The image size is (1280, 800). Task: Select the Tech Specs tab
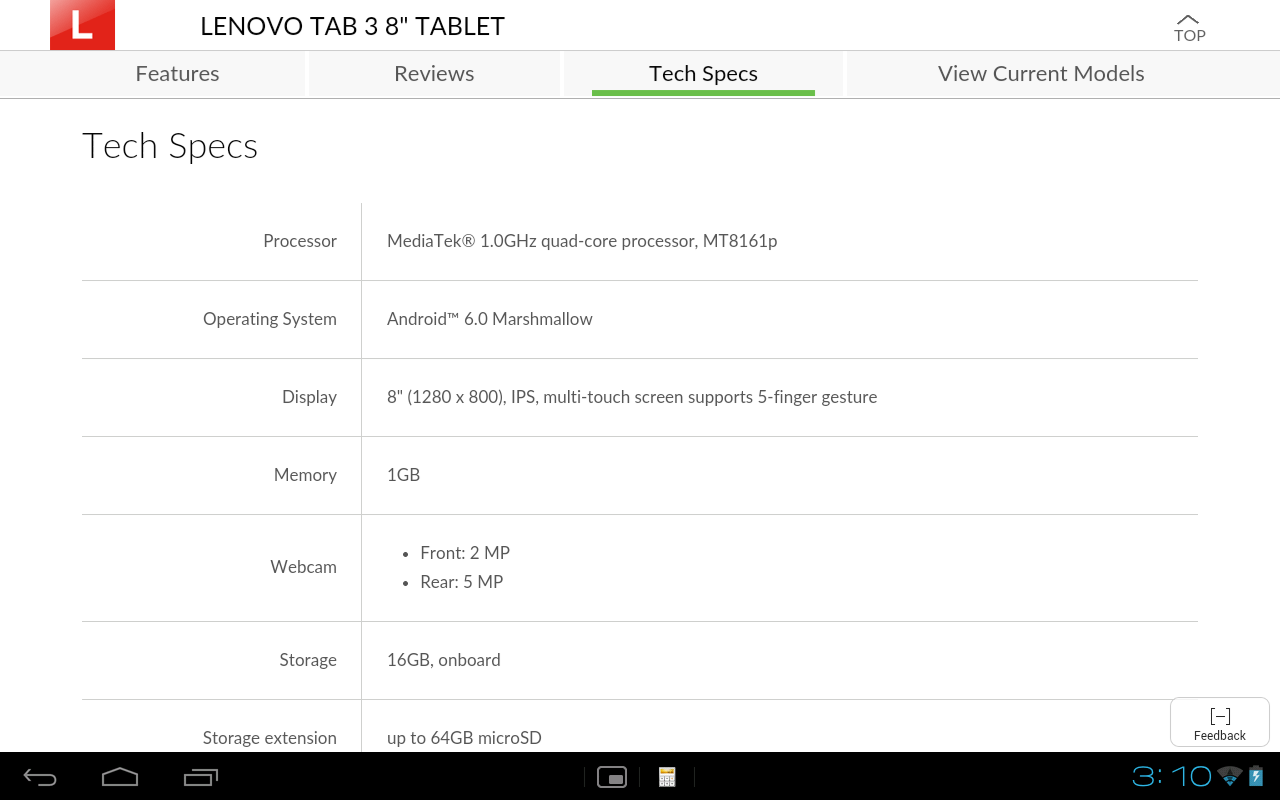703,74
